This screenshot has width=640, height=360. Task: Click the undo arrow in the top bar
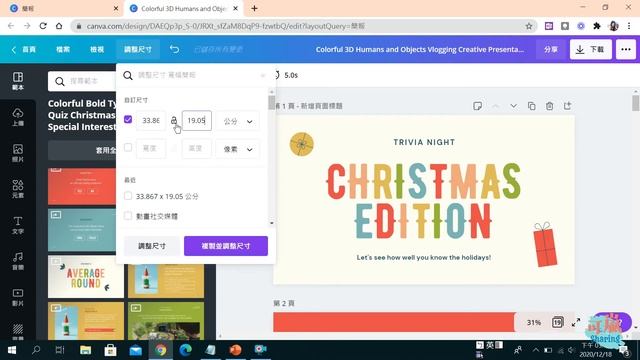pyautogui.click(x=174, y=49)
